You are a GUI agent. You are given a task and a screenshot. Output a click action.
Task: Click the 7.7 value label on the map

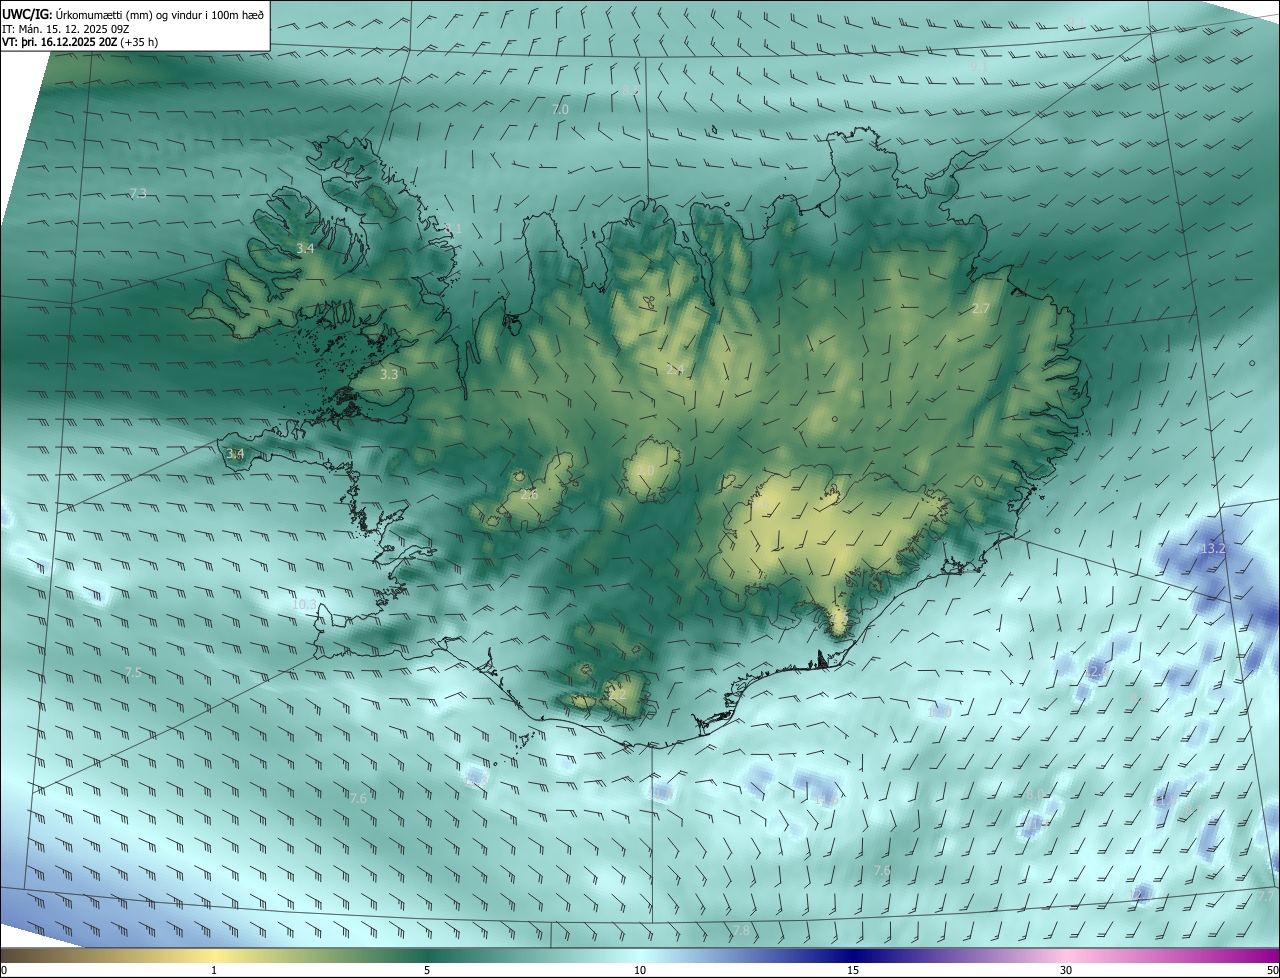point(1265,897)
